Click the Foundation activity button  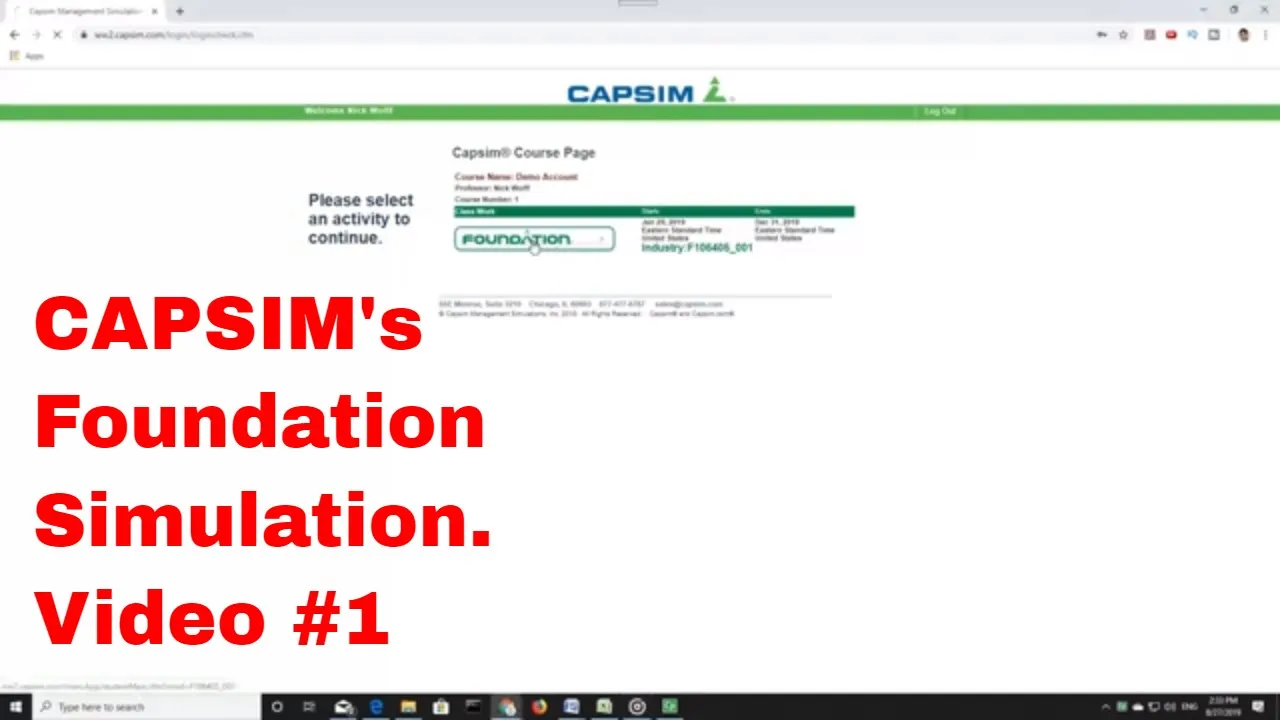click(x=534, y=239)
